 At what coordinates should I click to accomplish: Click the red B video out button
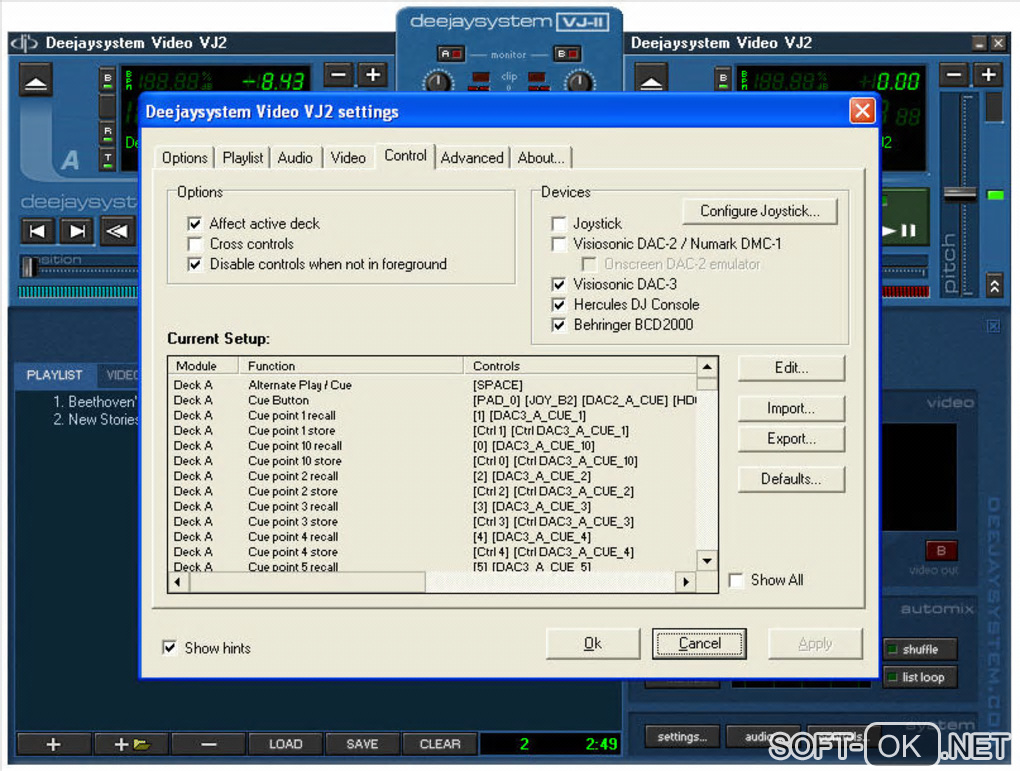click(941, 550)
